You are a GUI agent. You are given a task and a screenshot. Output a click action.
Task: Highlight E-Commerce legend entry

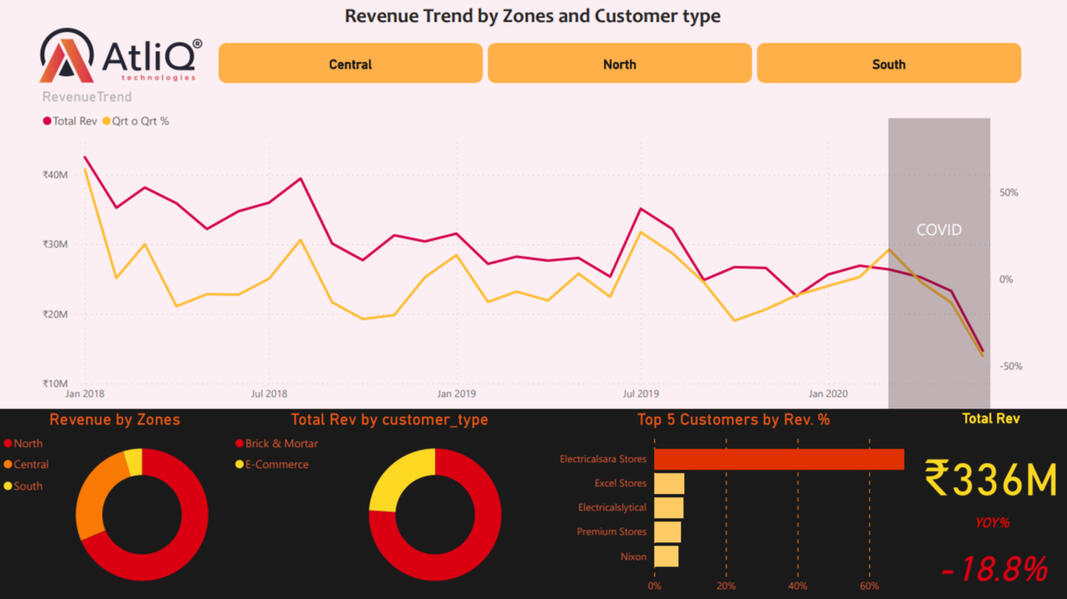pos(276,464)
